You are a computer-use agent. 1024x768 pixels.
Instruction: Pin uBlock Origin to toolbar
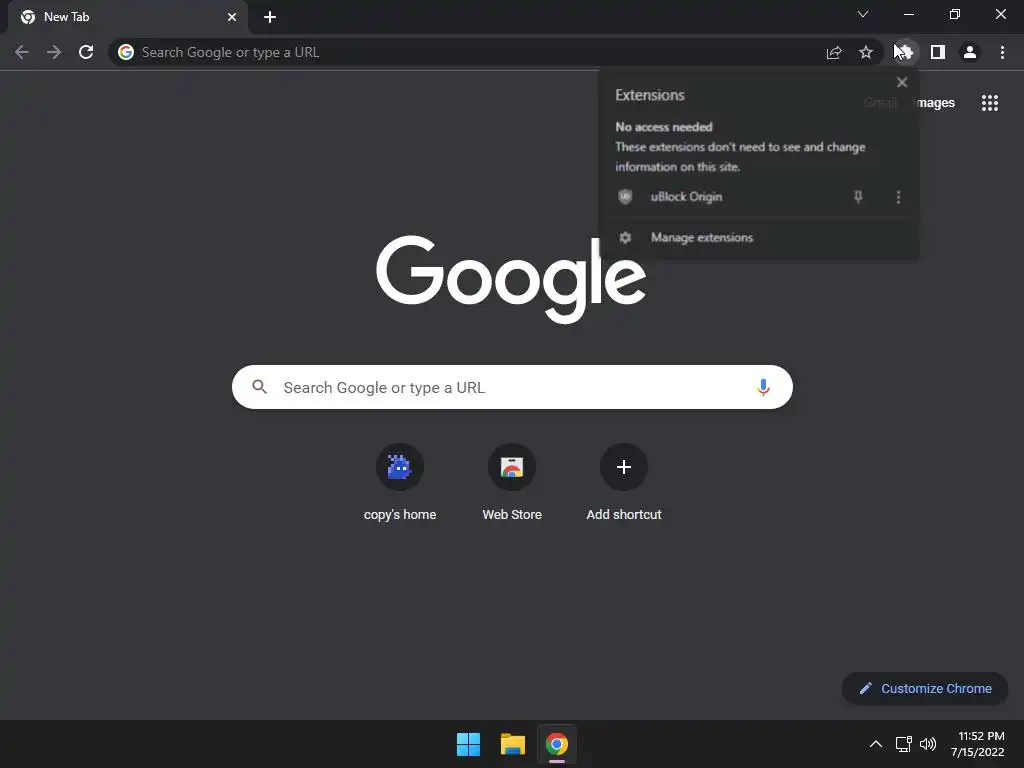(x=858, y=197)
